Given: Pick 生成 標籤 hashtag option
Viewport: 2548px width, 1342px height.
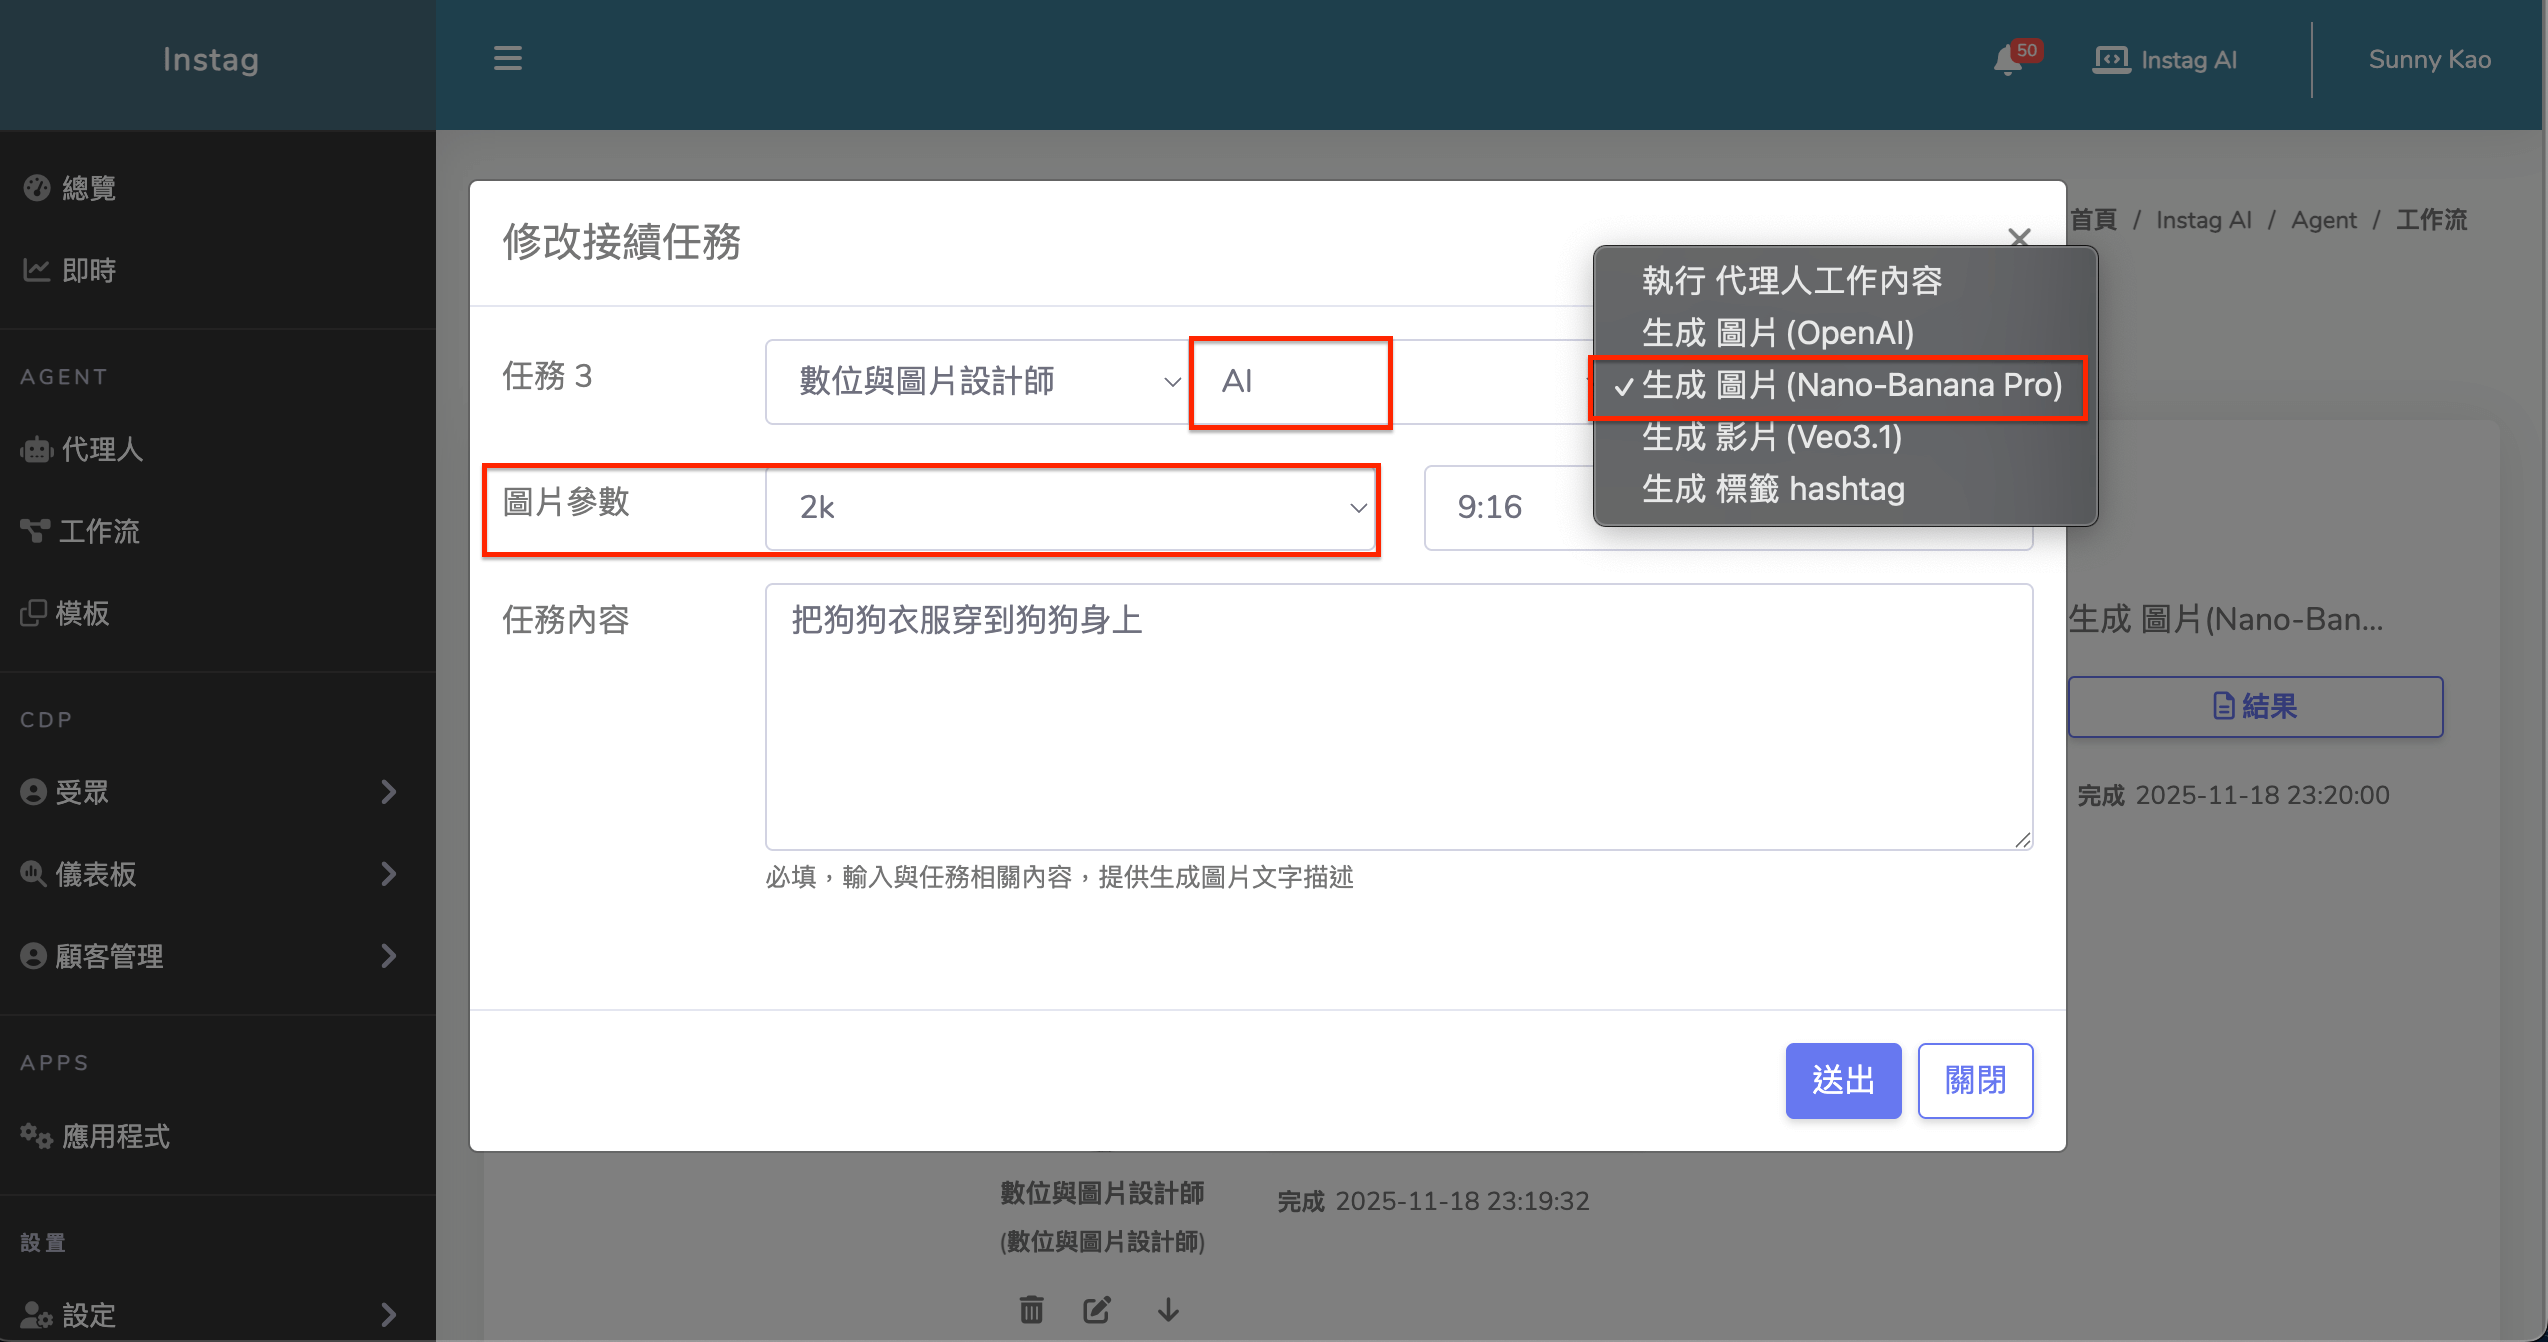Looking at the screenshot, I should (1772, 489).
